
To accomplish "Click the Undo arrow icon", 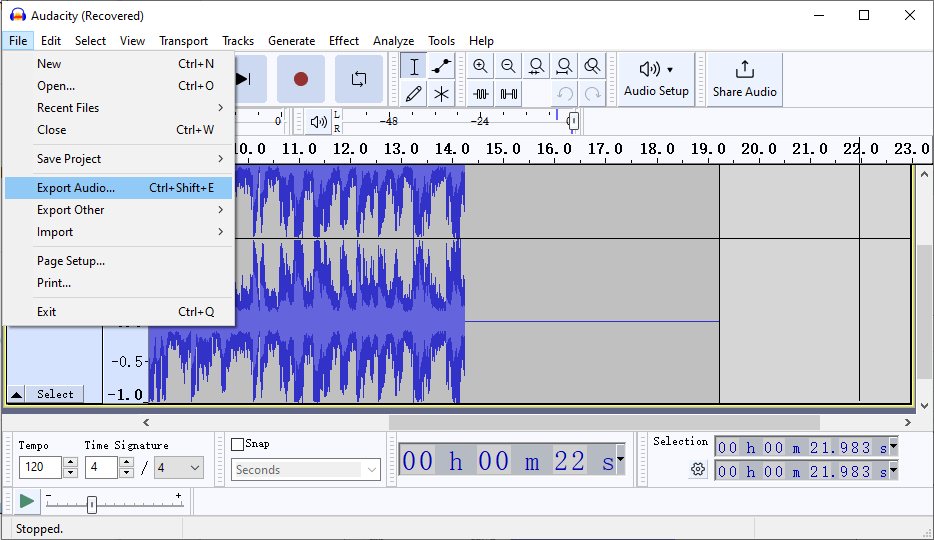I will 564,93.
